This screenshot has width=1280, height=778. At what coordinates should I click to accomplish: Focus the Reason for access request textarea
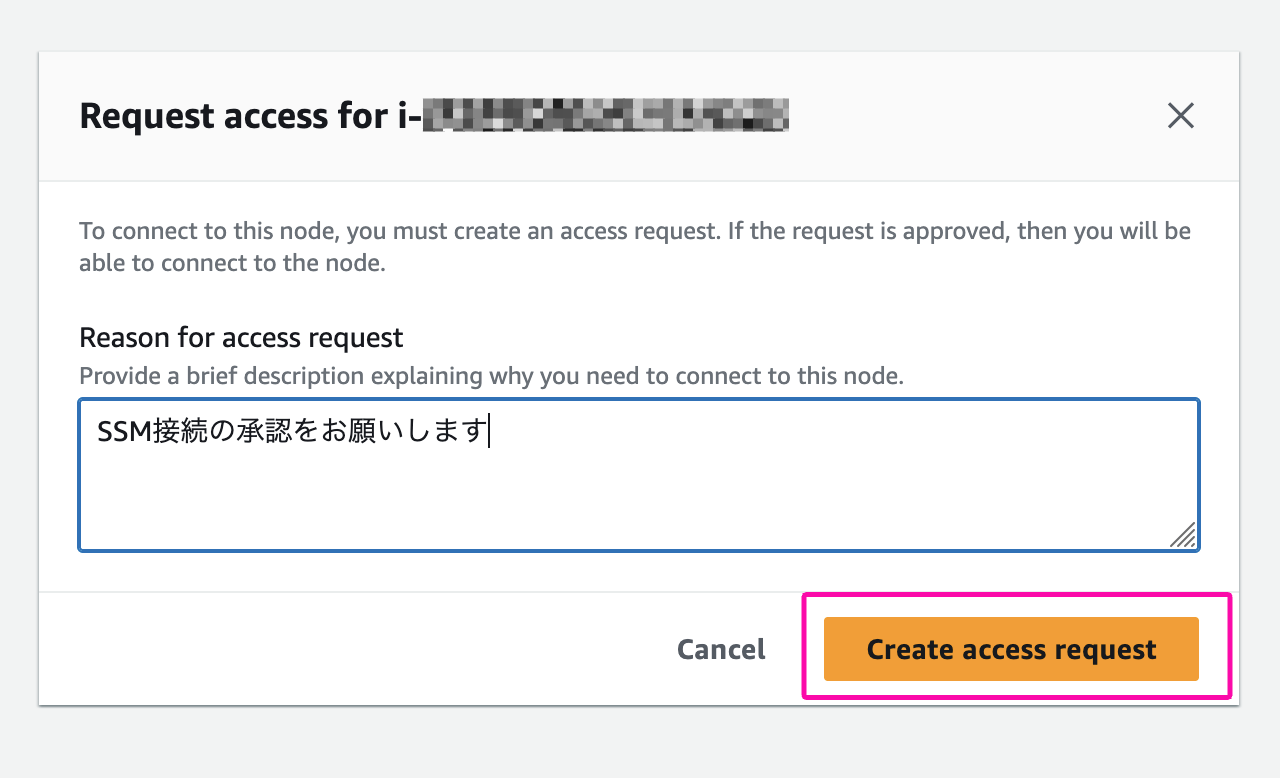tap(639, 475)
